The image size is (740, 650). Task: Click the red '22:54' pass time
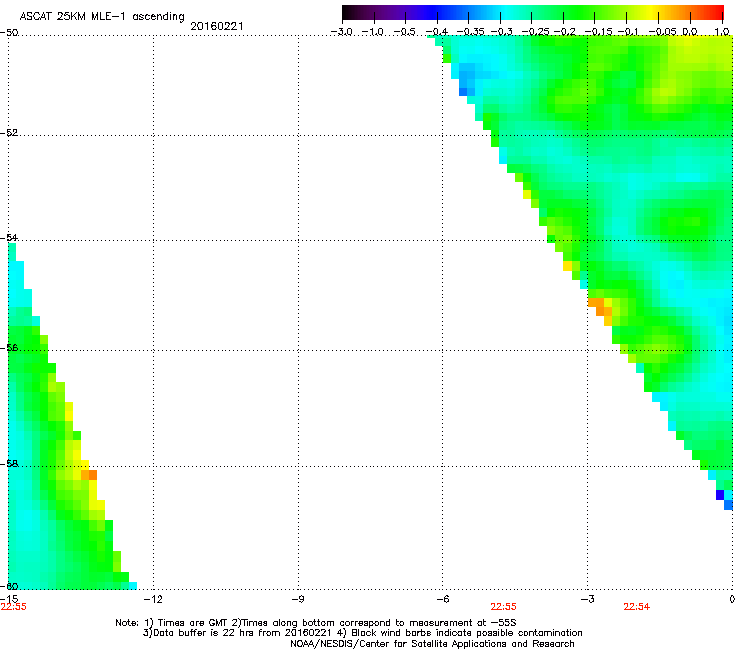coord(637,607)
